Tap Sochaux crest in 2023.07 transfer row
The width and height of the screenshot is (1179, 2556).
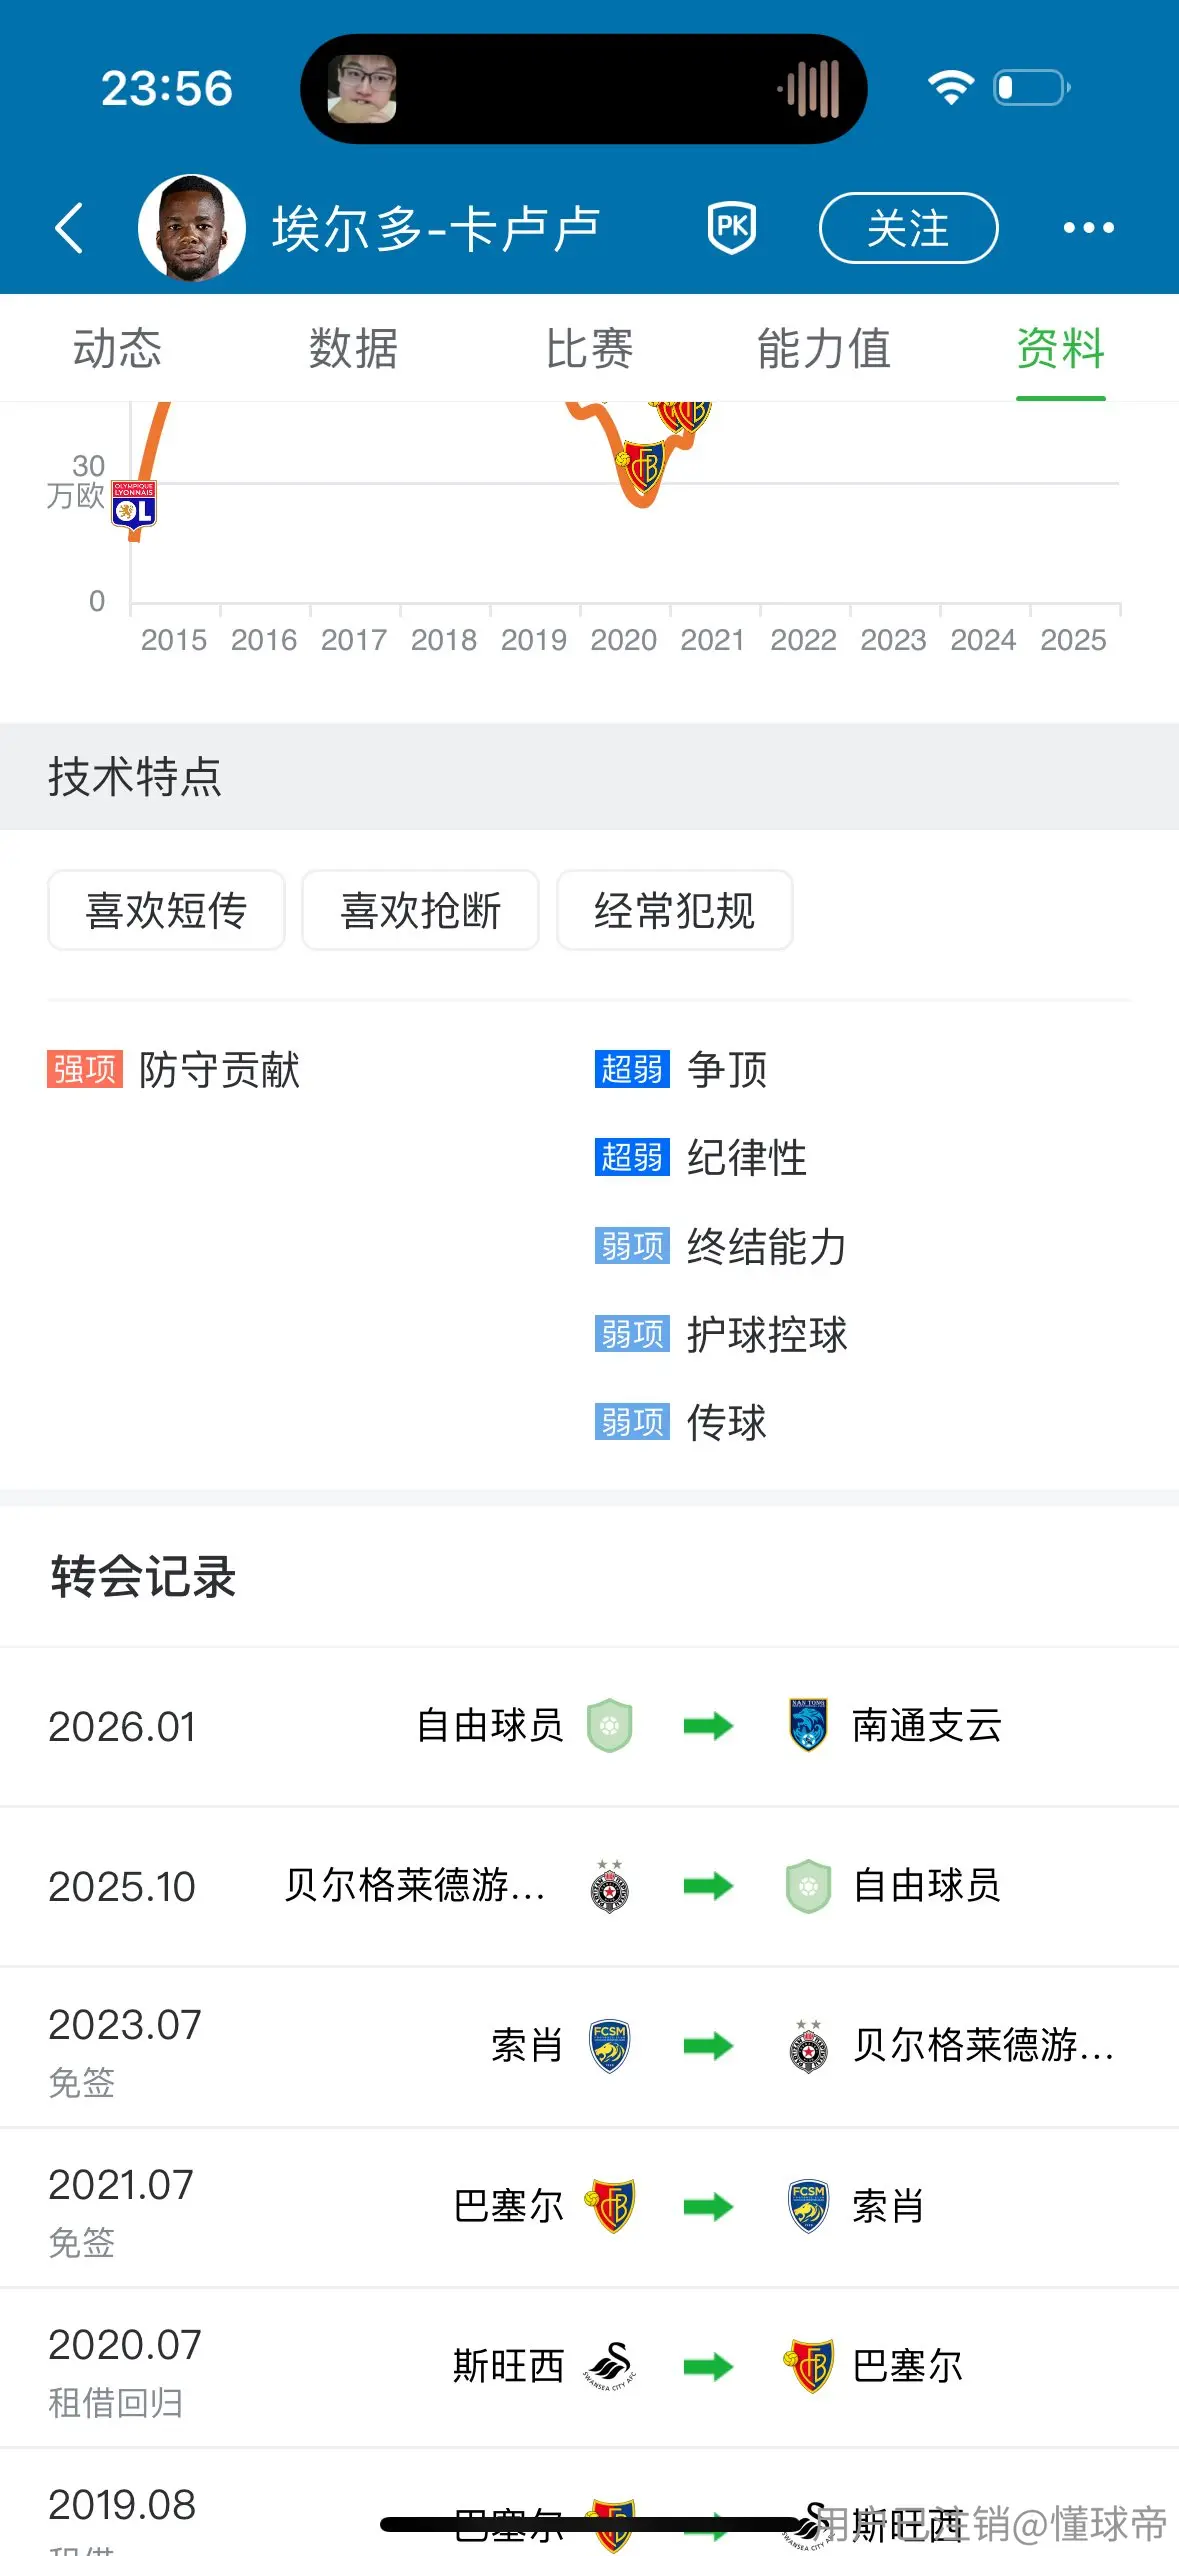(x=609, y=2046)
